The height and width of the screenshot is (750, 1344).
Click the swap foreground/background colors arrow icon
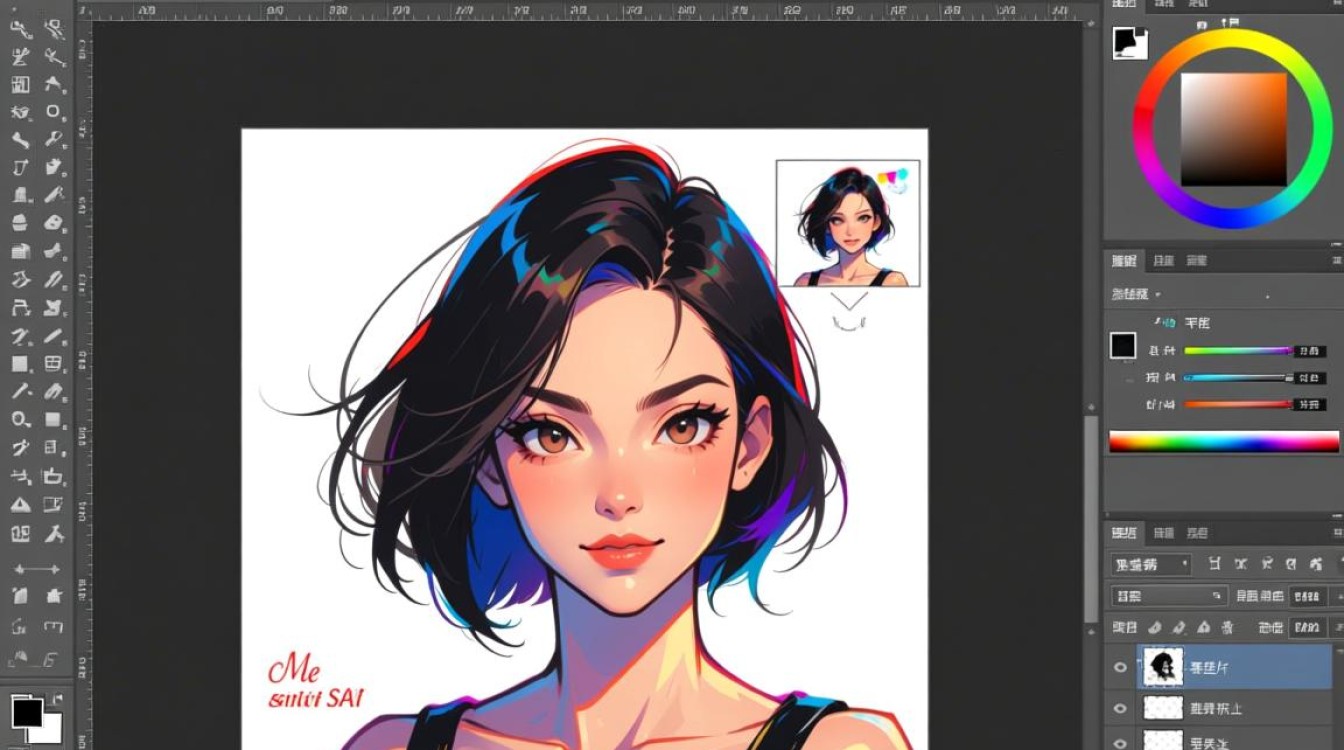[56, 697]
